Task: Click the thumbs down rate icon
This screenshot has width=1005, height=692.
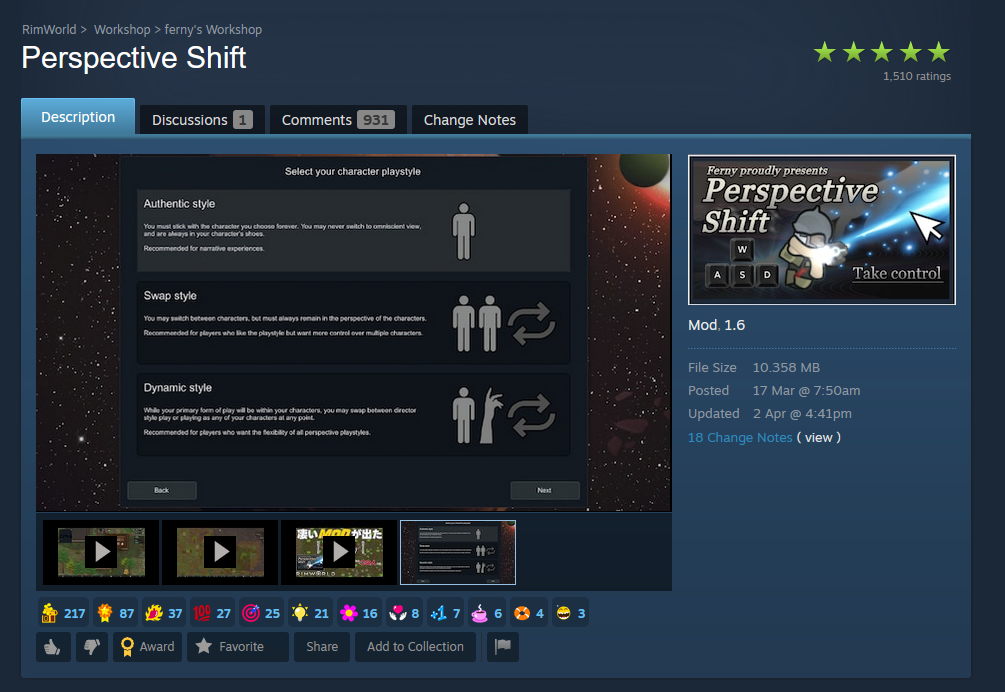Action: (x=92, y=647)
